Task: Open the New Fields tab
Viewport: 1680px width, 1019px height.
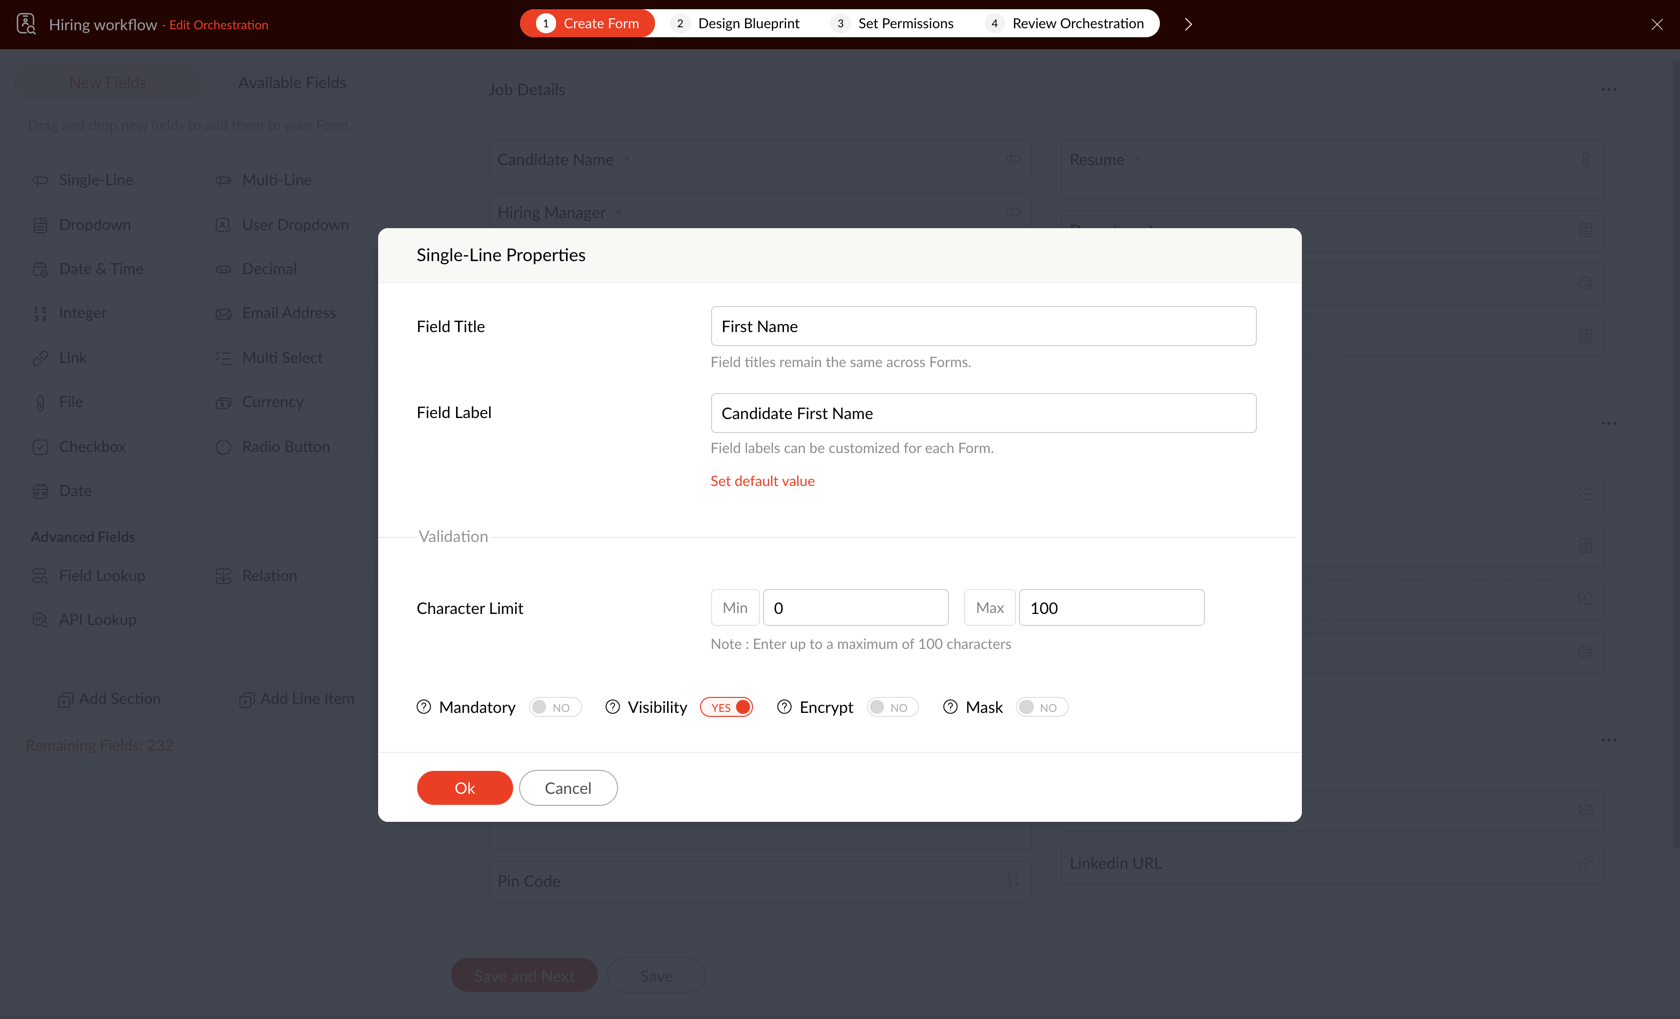Action: [x=108, y=83]
